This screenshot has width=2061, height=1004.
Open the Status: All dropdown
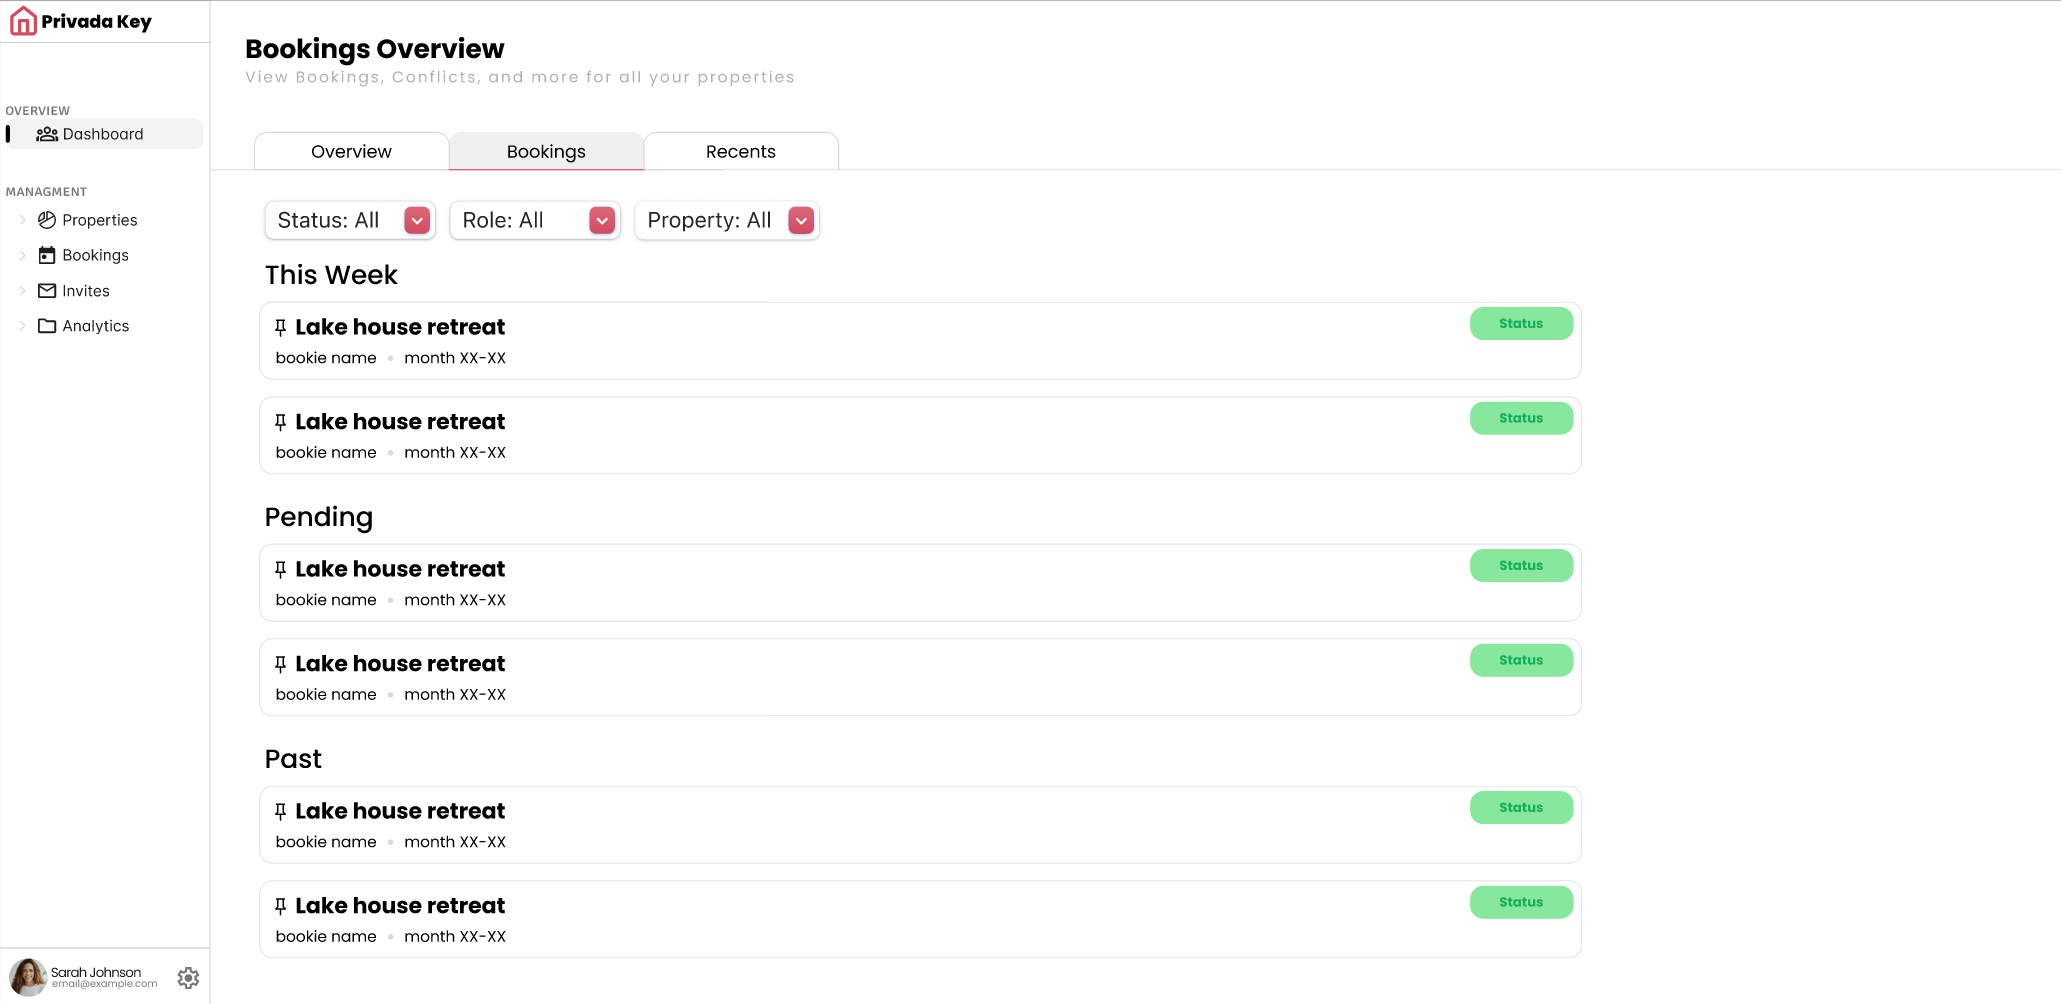click(350, 220)
